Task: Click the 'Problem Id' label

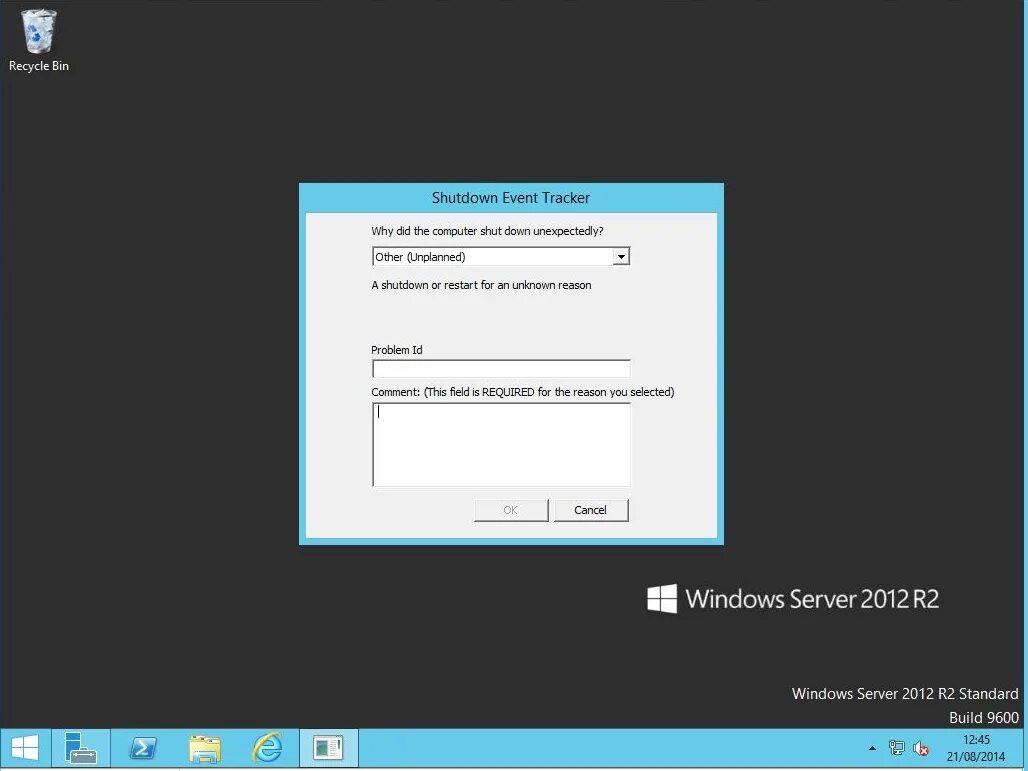Action: pos(397,350)
